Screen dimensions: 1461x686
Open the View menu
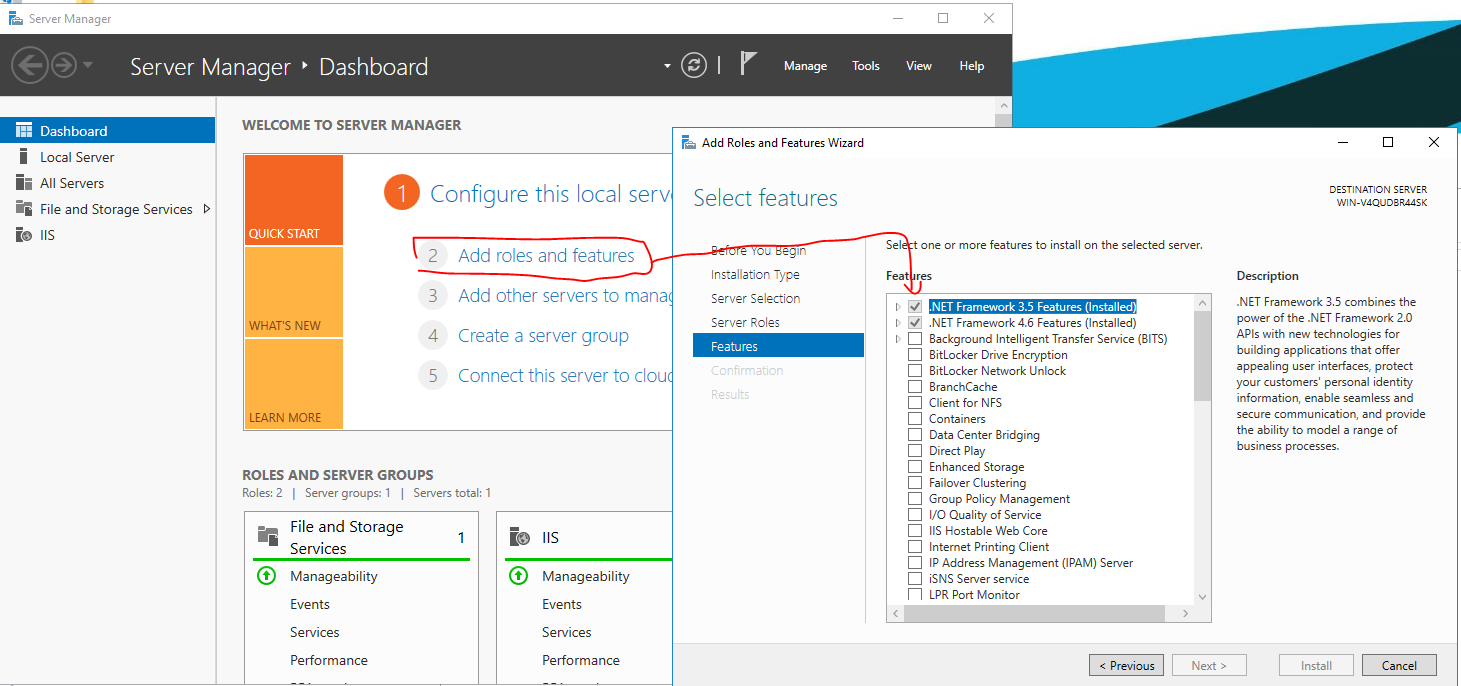[919, 66]
